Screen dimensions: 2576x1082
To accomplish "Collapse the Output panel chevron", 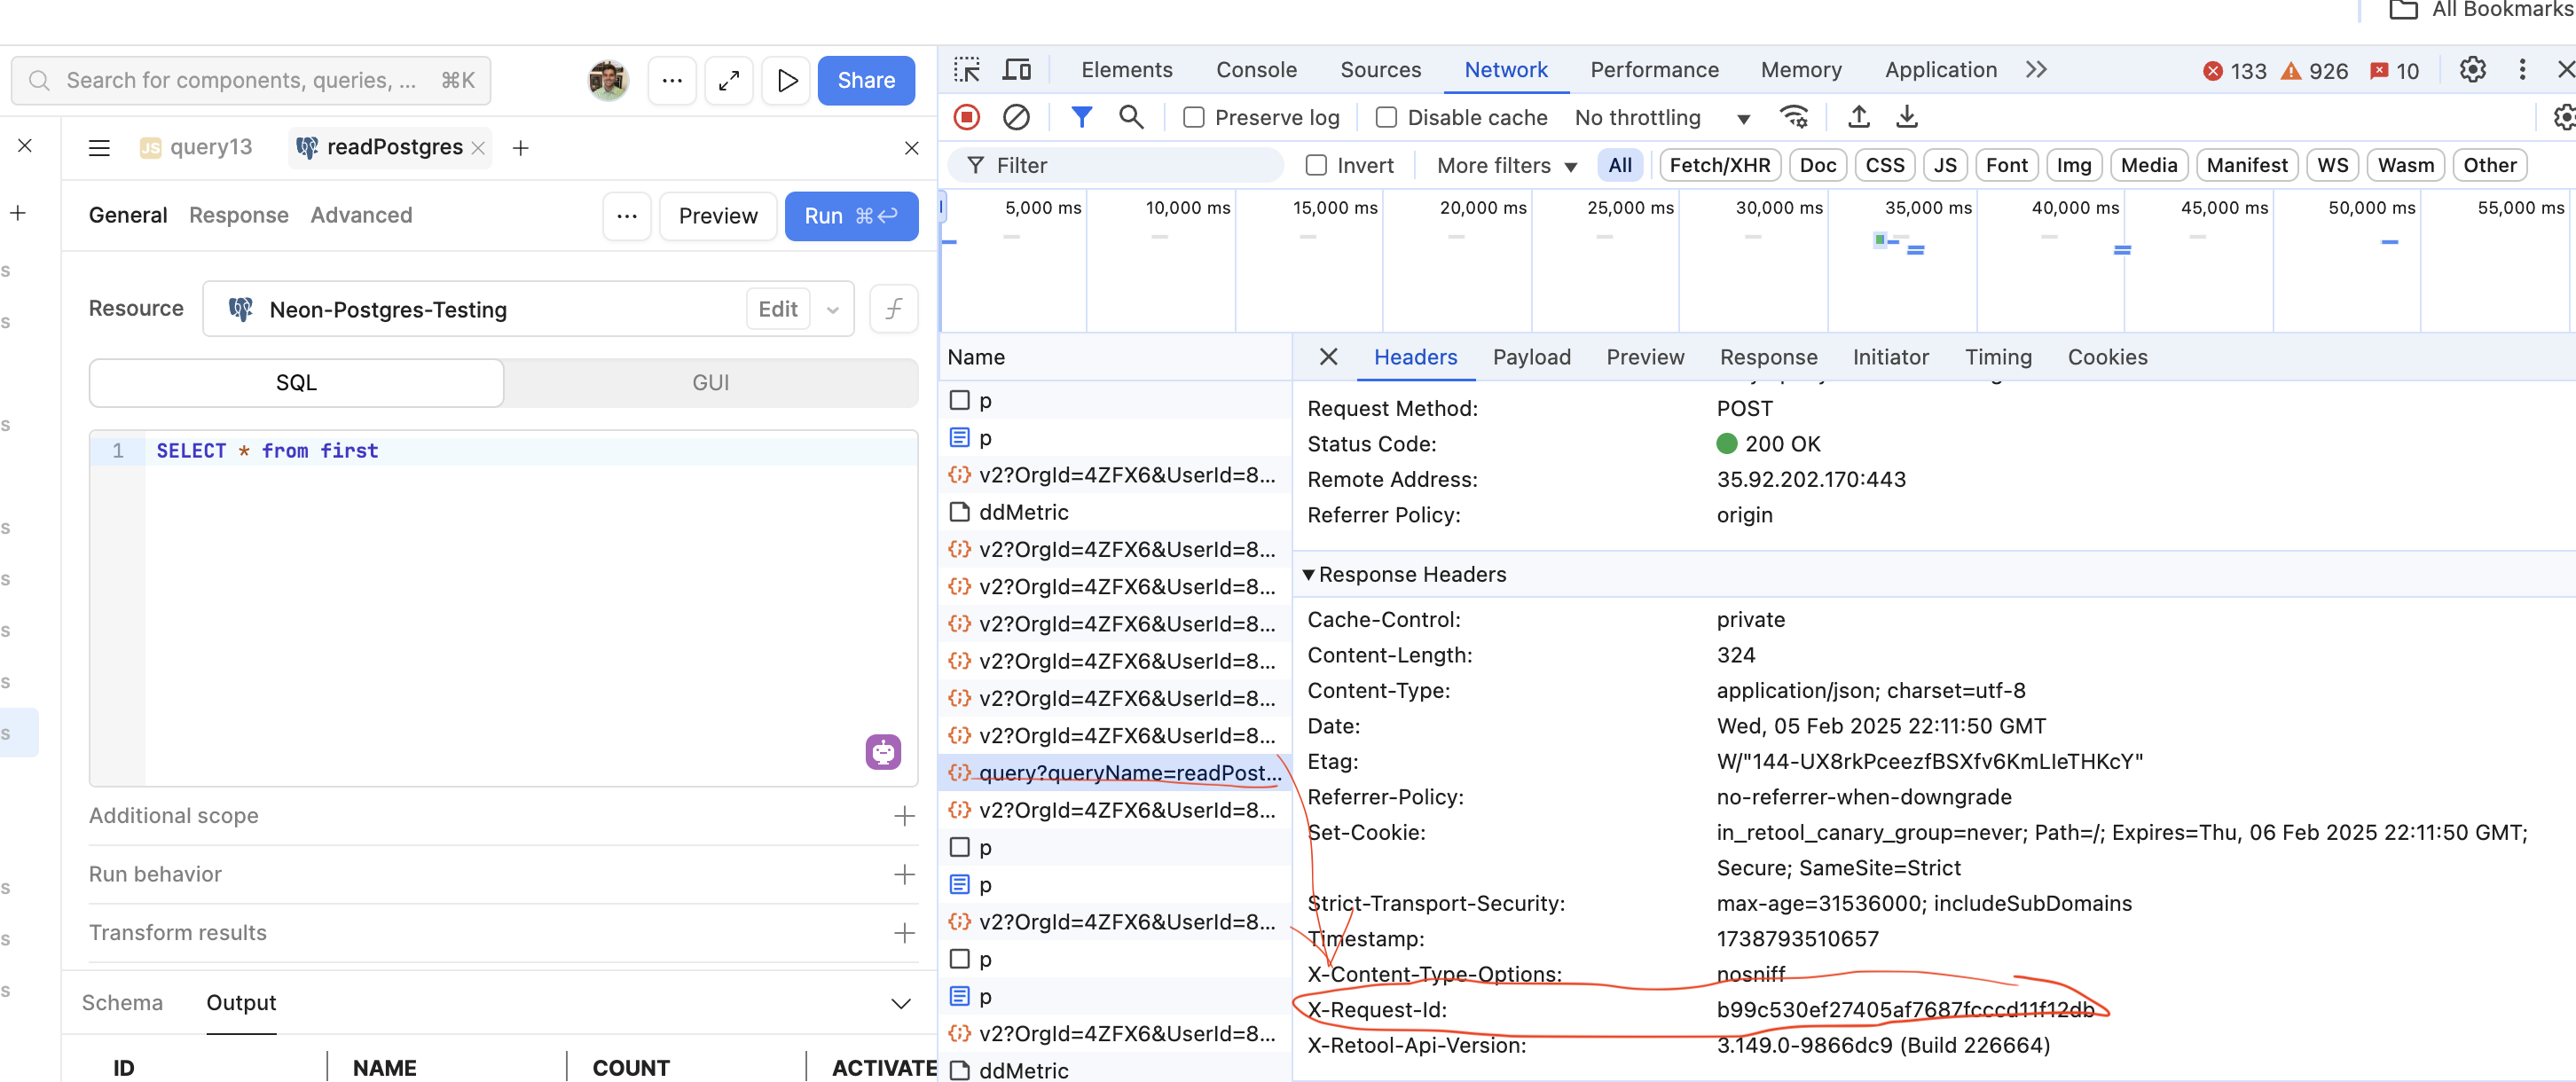I will point(900,1003).
